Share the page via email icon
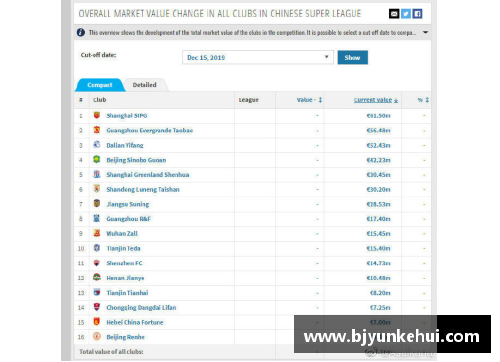 pyautogui.click(x=394, y=14)
